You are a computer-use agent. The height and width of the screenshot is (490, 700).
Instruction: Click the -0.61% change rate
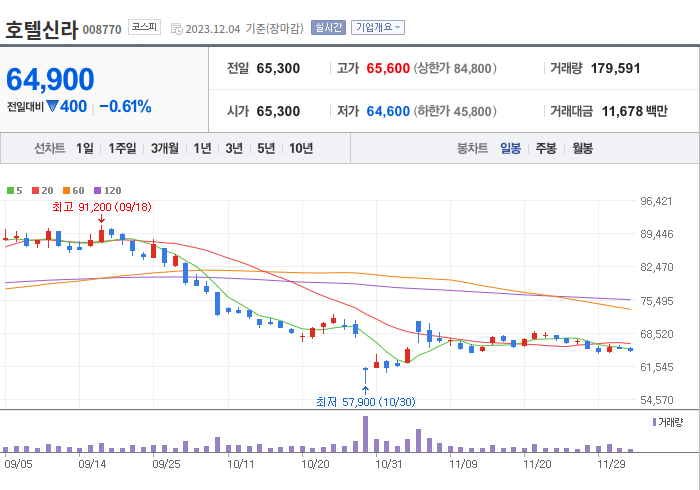coord(125,107)
